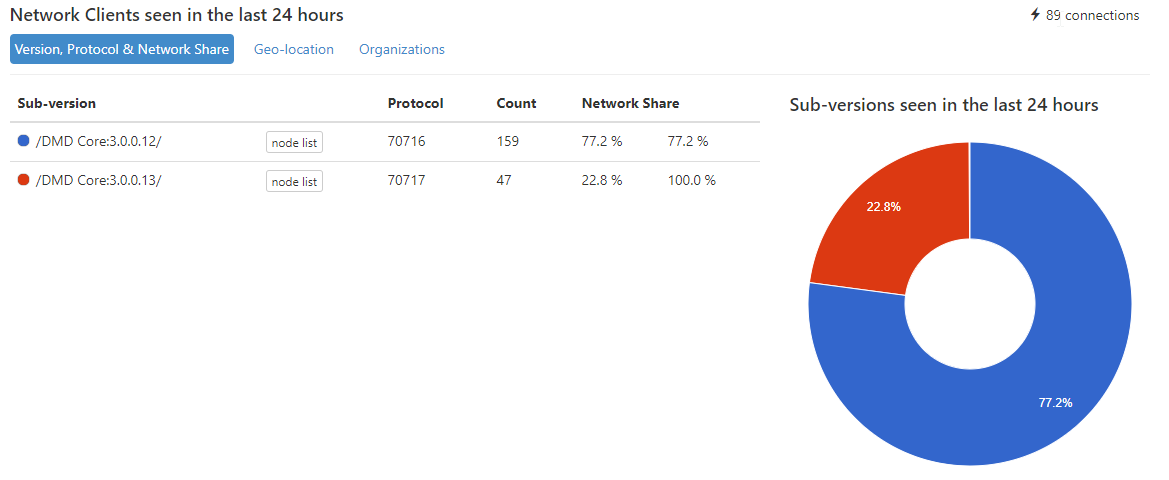Select the /DMD Core:3.0.0.13/ sub-version text

[98, 180]
